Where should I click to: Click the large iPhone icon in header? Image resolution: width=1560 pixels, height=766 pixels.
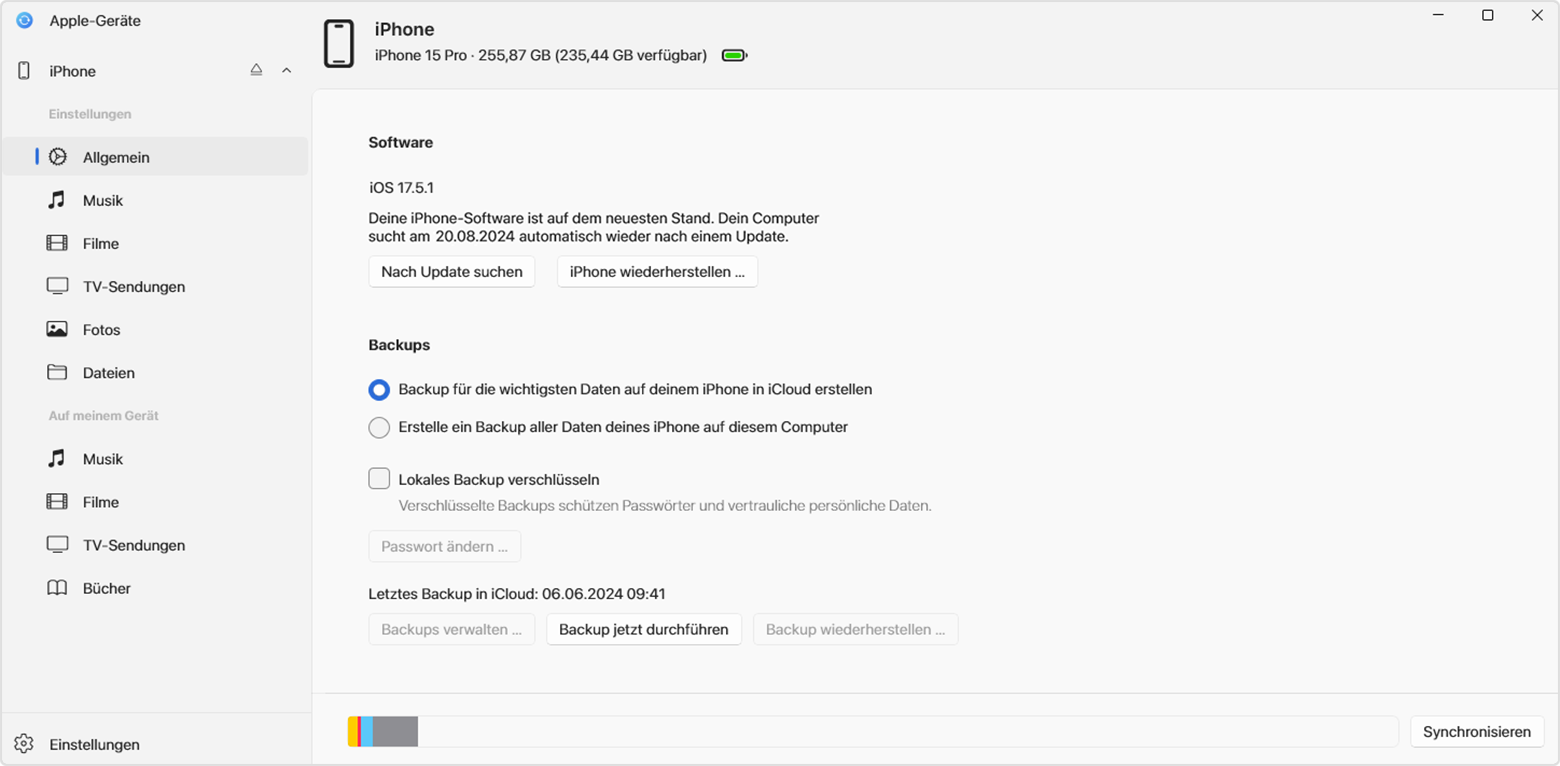pos(339,44)
